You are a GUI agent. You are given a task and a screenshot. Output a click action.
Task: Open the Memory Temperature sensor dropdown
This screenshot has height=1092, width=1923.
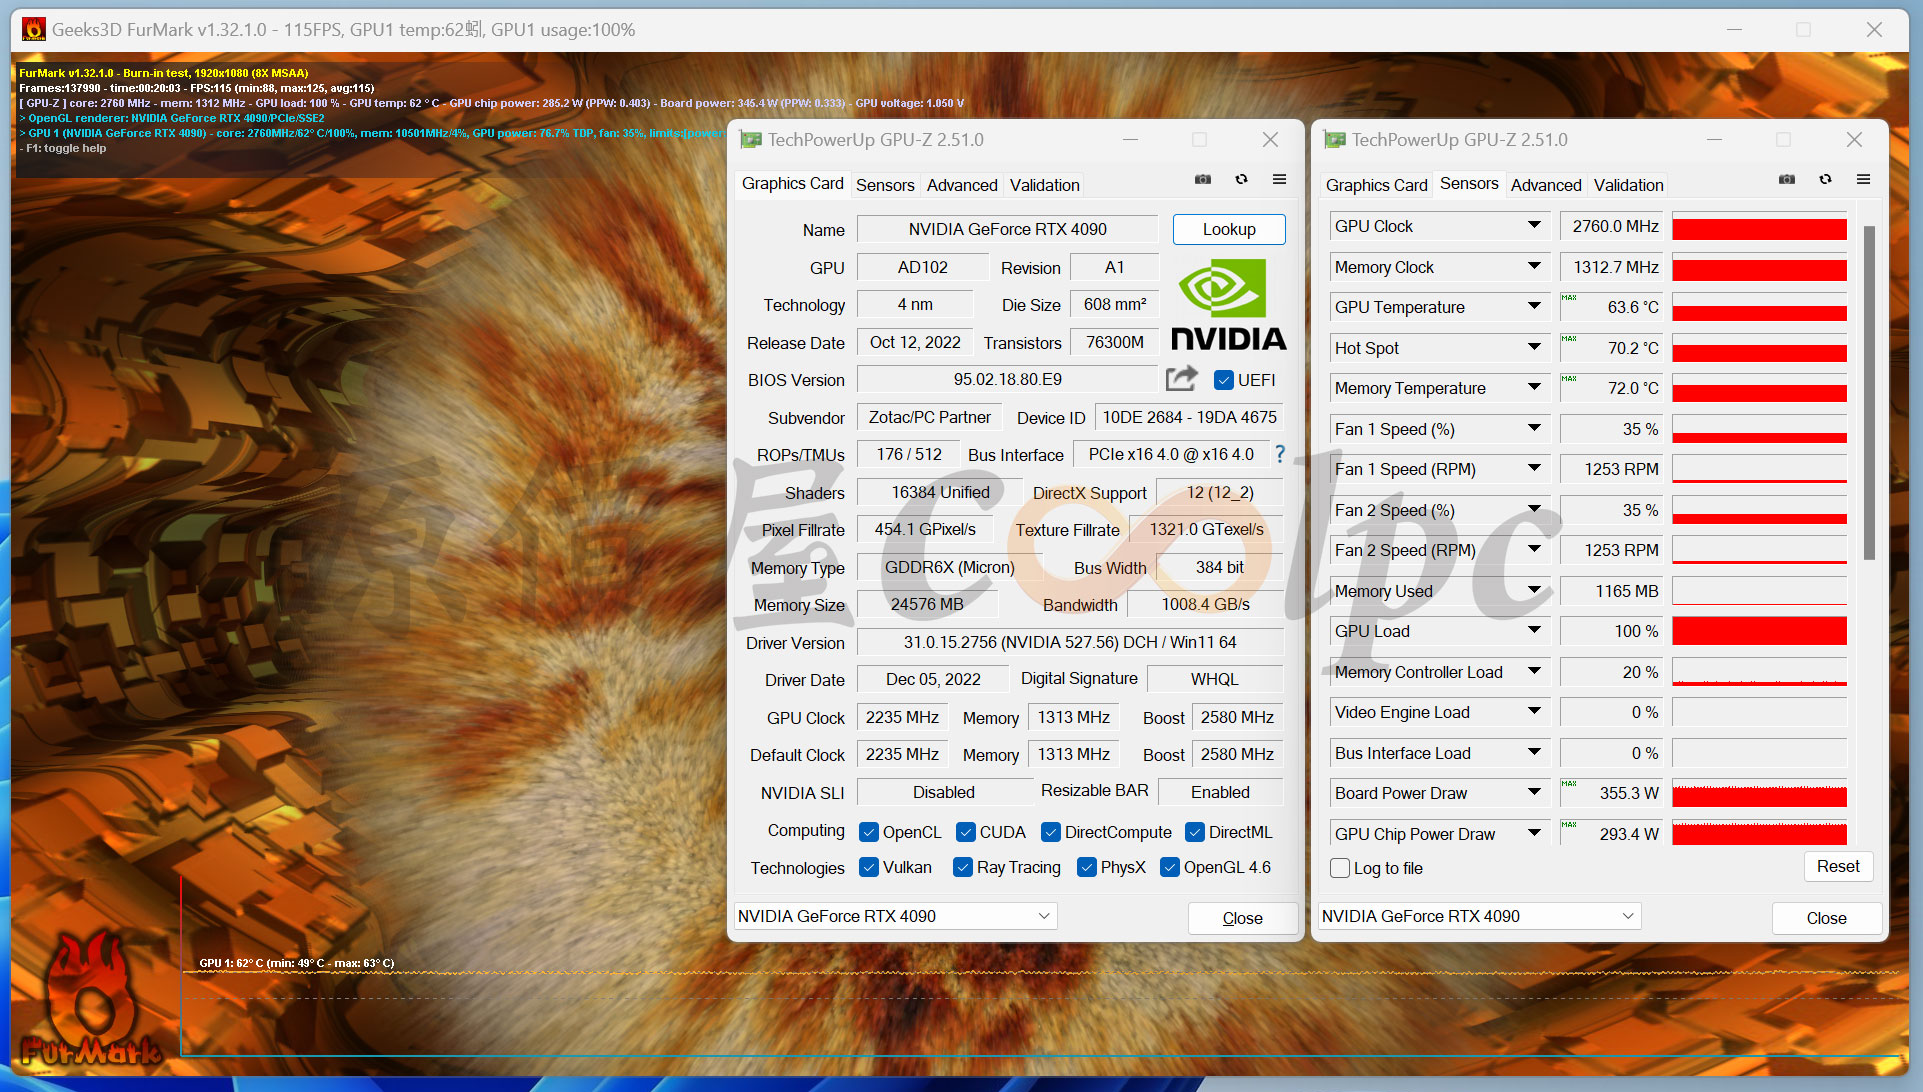1534,388
